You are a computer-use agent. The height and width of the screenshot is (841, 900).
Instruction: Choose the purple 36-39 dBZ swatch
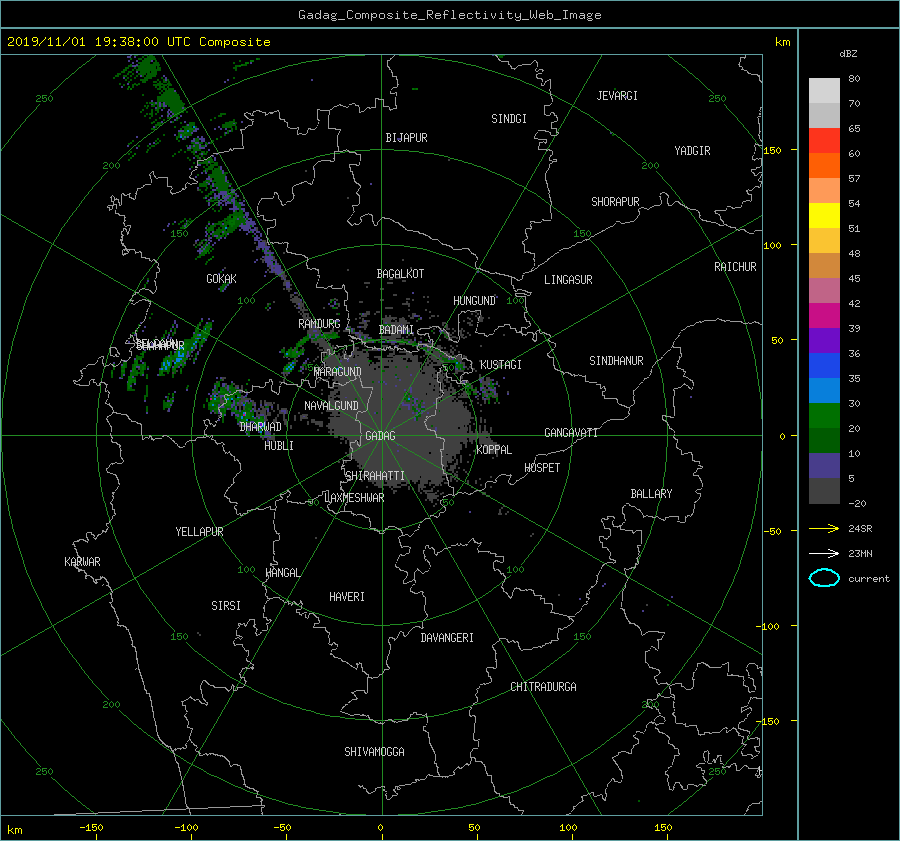[824, 341]
